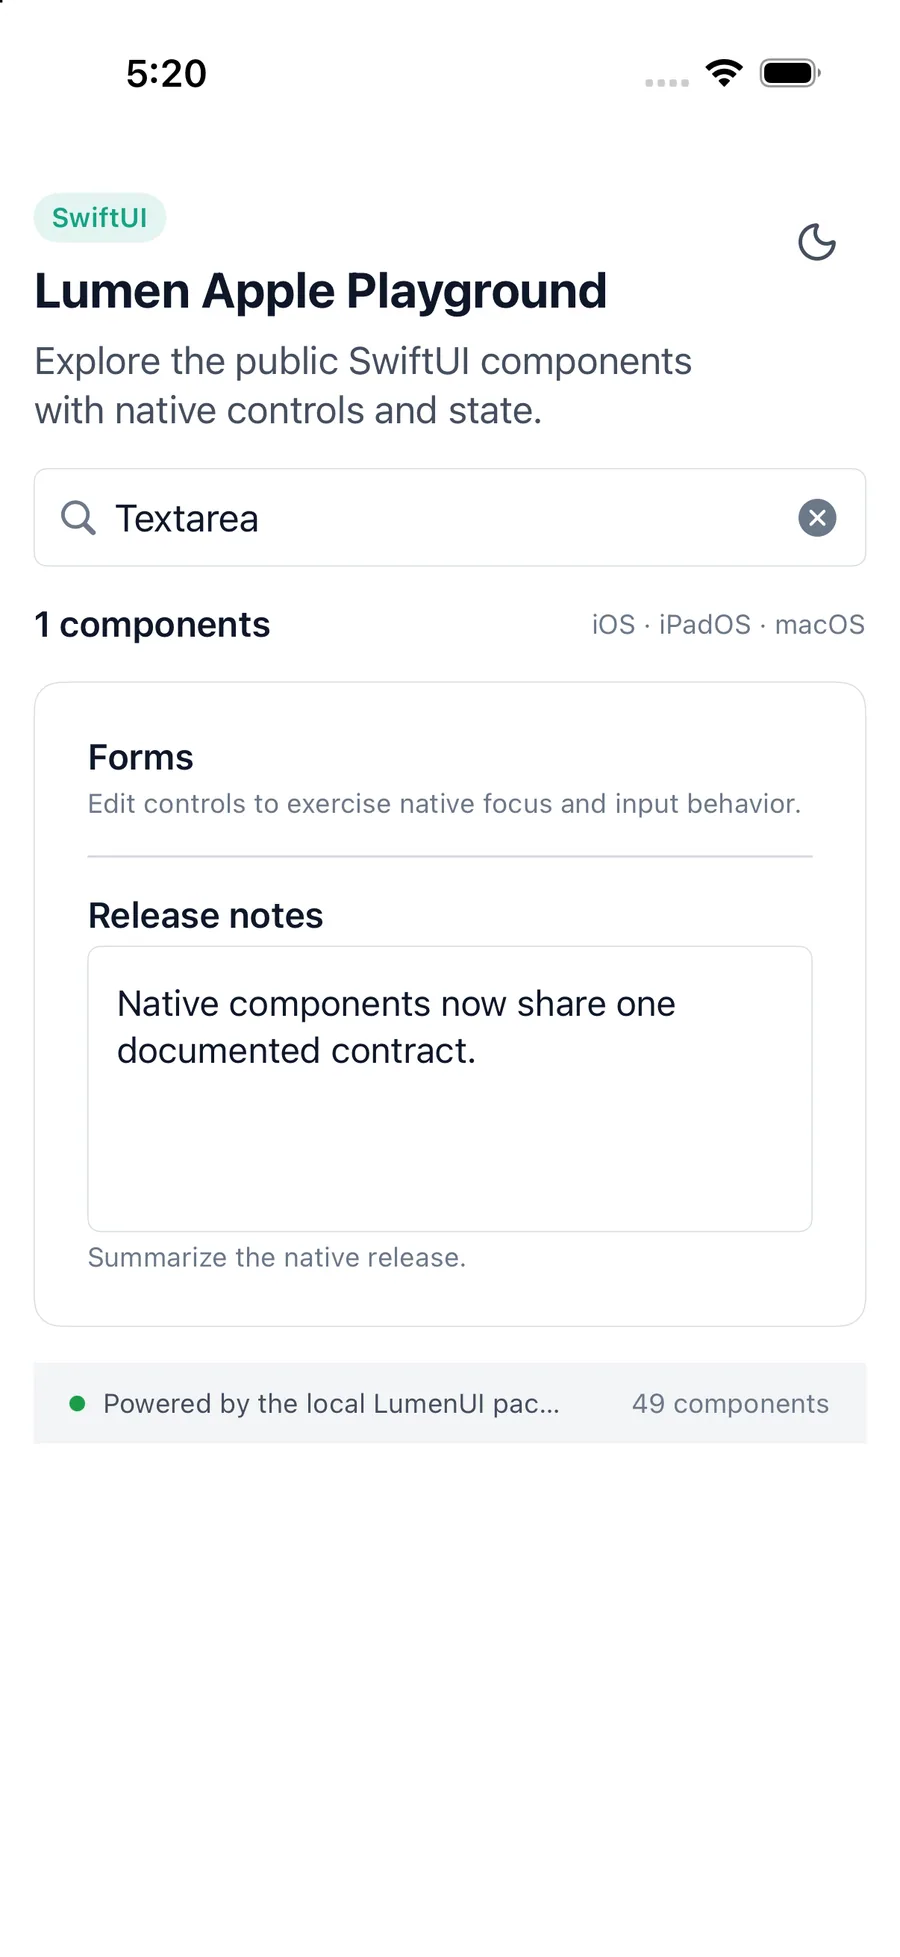Select the Lumen Apple Playground title

pyautogui.click(x=321, y=292)
